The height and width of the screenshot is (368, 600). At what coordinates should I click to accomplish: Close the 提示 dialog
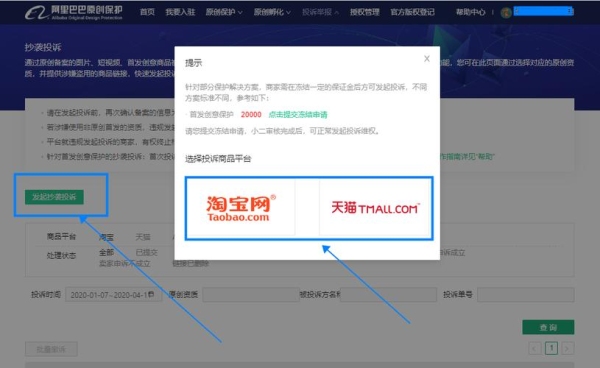(427, 59)
